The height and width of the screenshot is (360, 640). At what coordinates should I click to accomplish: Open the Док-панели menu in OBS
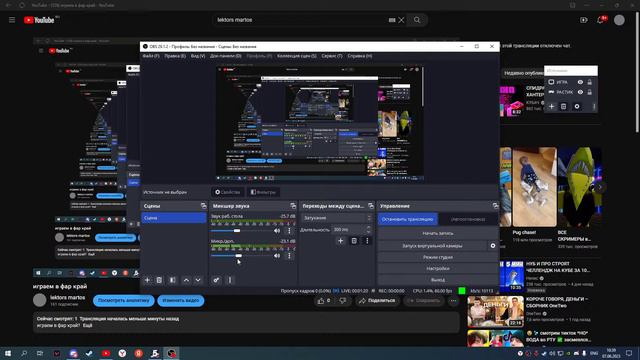pos(226,56)
